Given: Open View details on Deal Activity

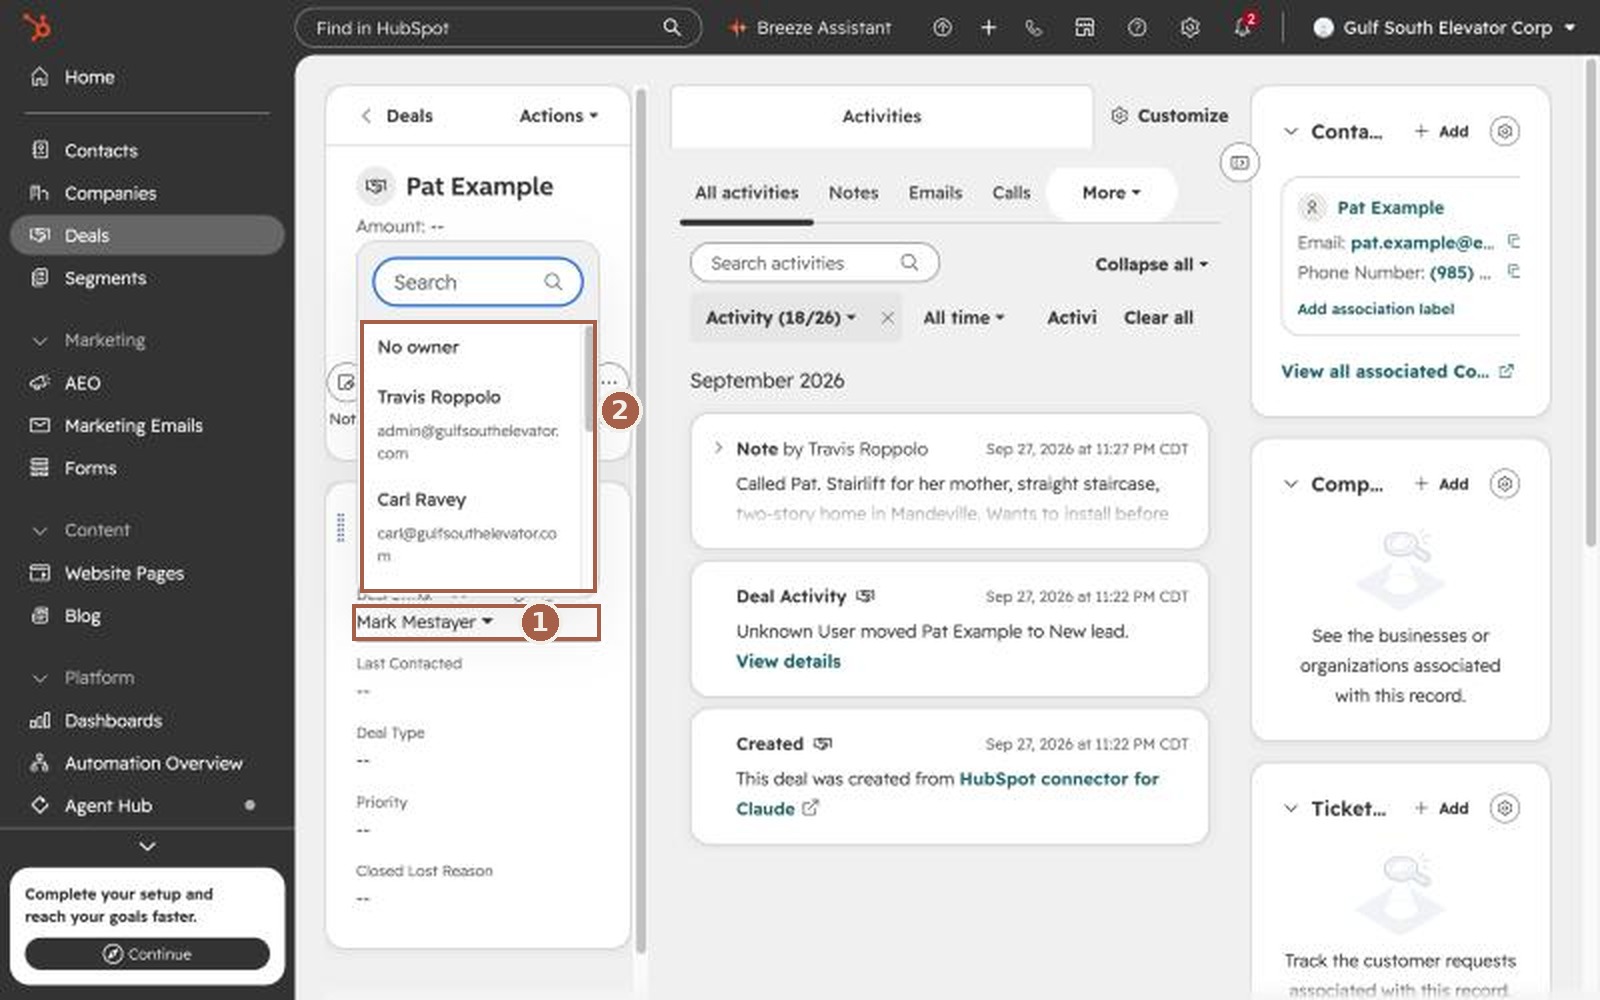Looking at the screenshot, I should [788, 661].
